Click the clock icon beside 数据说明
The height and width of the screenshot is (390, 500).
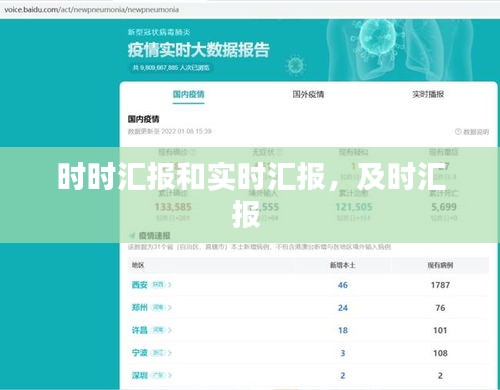458,132
